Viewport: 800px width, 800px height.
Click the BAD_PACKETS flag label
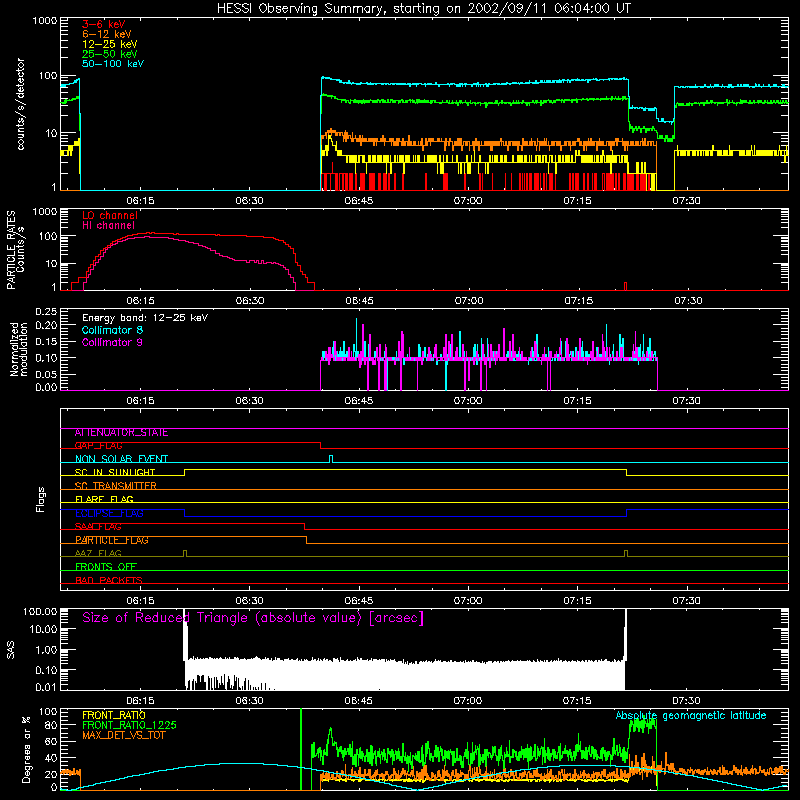click(x=109, y=580)
